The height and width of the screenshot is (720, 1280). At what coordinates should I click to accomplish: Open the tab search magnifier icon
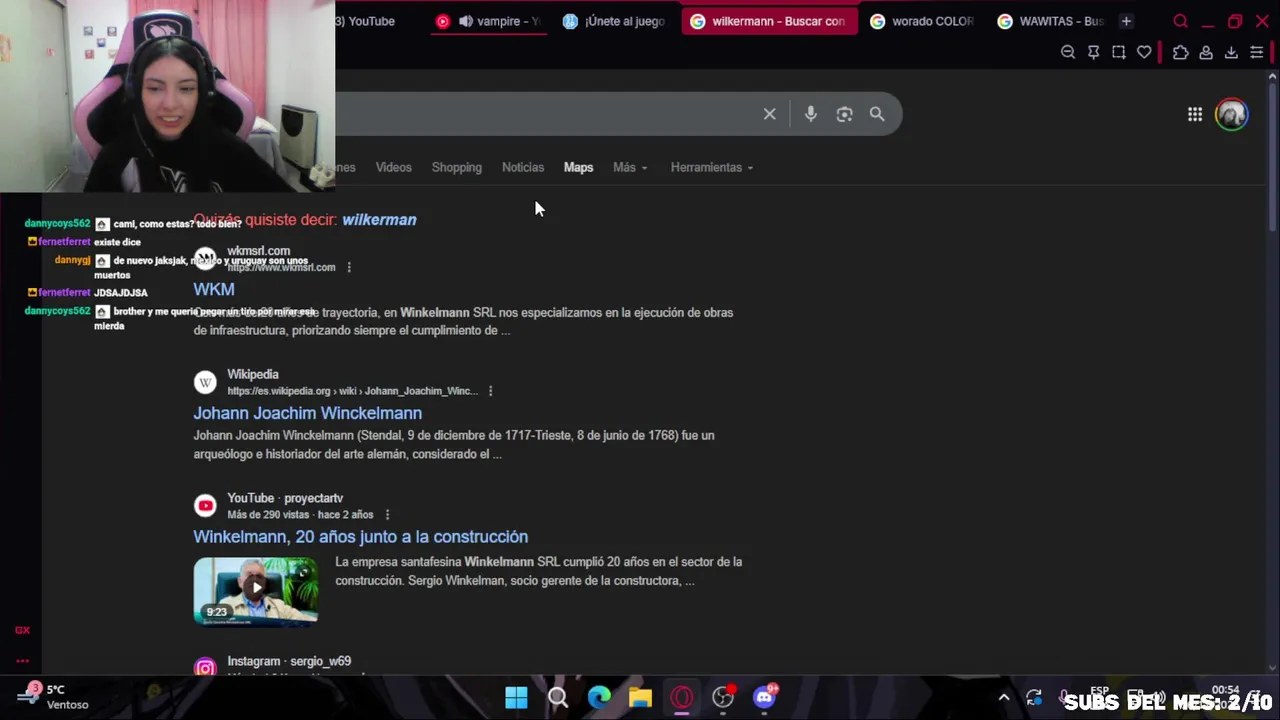(x=1180, y=21)
